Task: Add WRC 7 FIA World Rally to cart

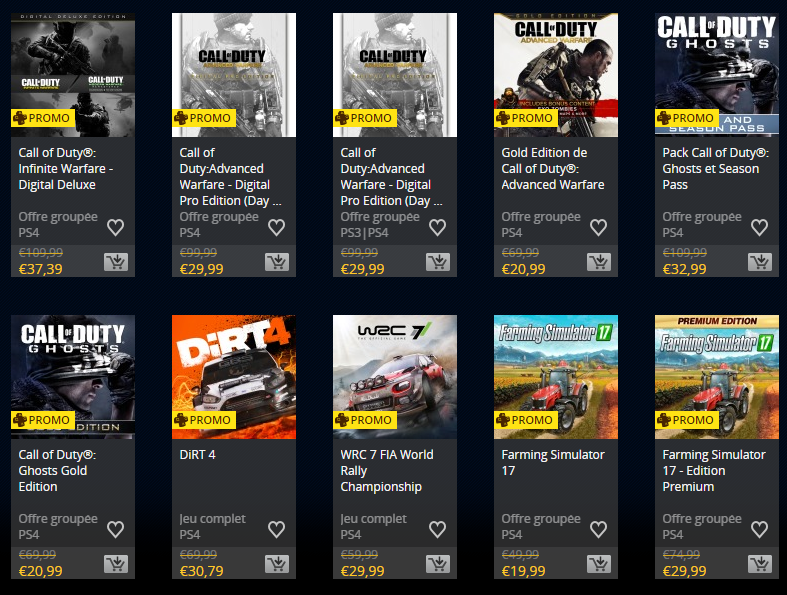Action: point(438,564)
